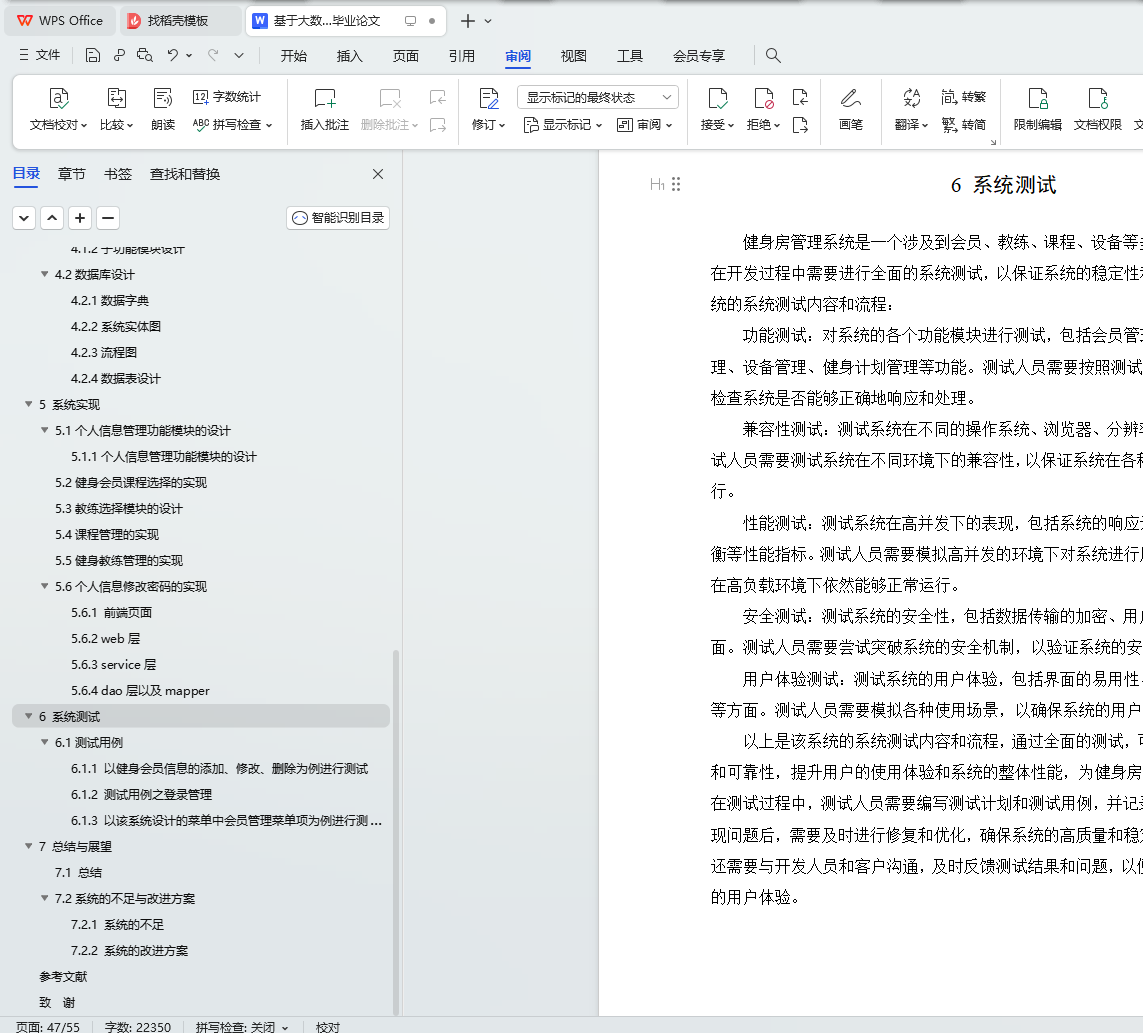Insert a comment with 插入批注
Viewport: 1143px width, 1033px height.
(324, 109)
